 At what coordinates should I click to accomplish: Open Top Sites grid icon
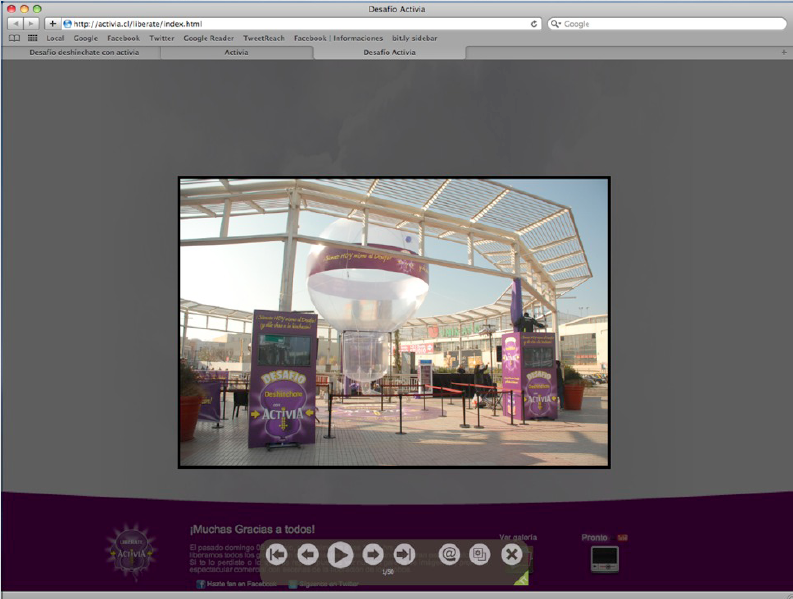[32, 38]
